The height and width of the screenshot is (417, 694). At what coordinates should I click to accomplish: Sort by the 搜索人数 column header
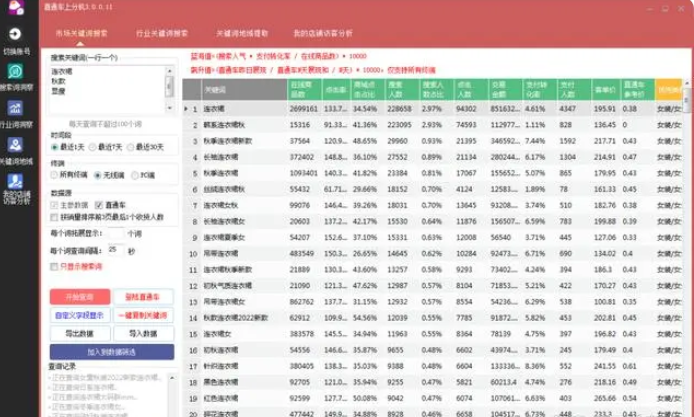tap(402, 89)
